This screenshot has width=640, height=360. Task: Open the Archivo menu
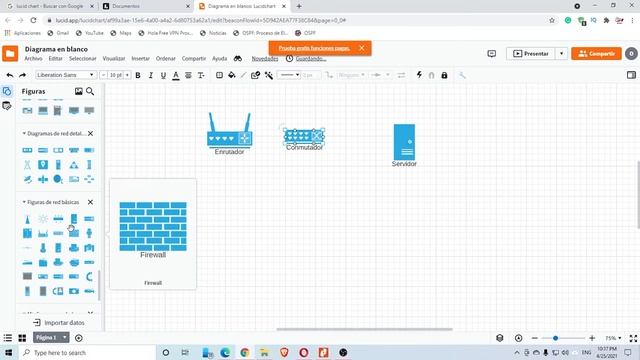pyautogui.click(x=33, y=59)
